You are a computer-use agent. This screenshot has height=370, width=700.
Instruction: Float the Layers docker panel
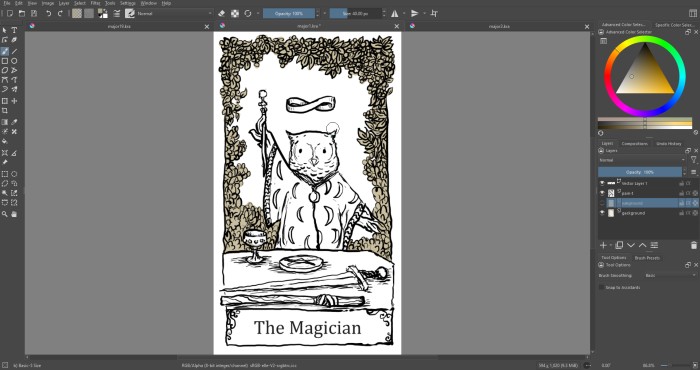click(x=688, y=151)
